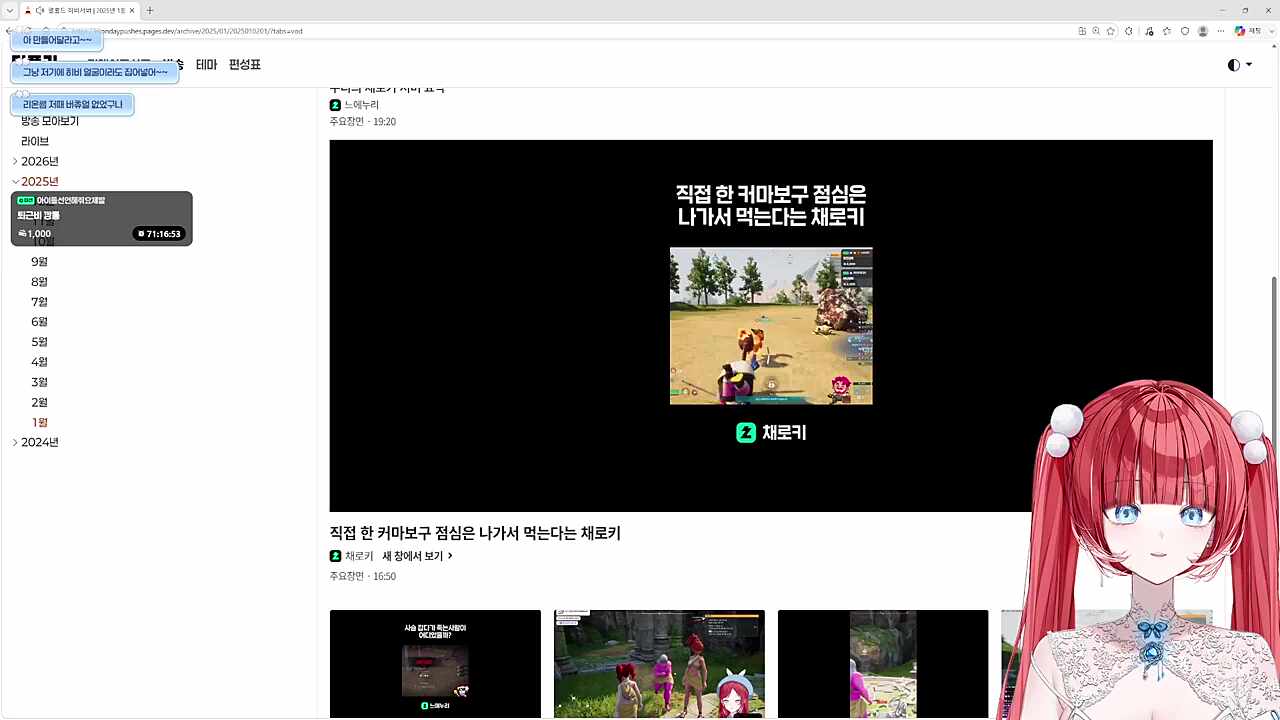The image size is (1280, 720).
Task: Click the green icon beside 느에누리
Action: click(x=335, y=105)
